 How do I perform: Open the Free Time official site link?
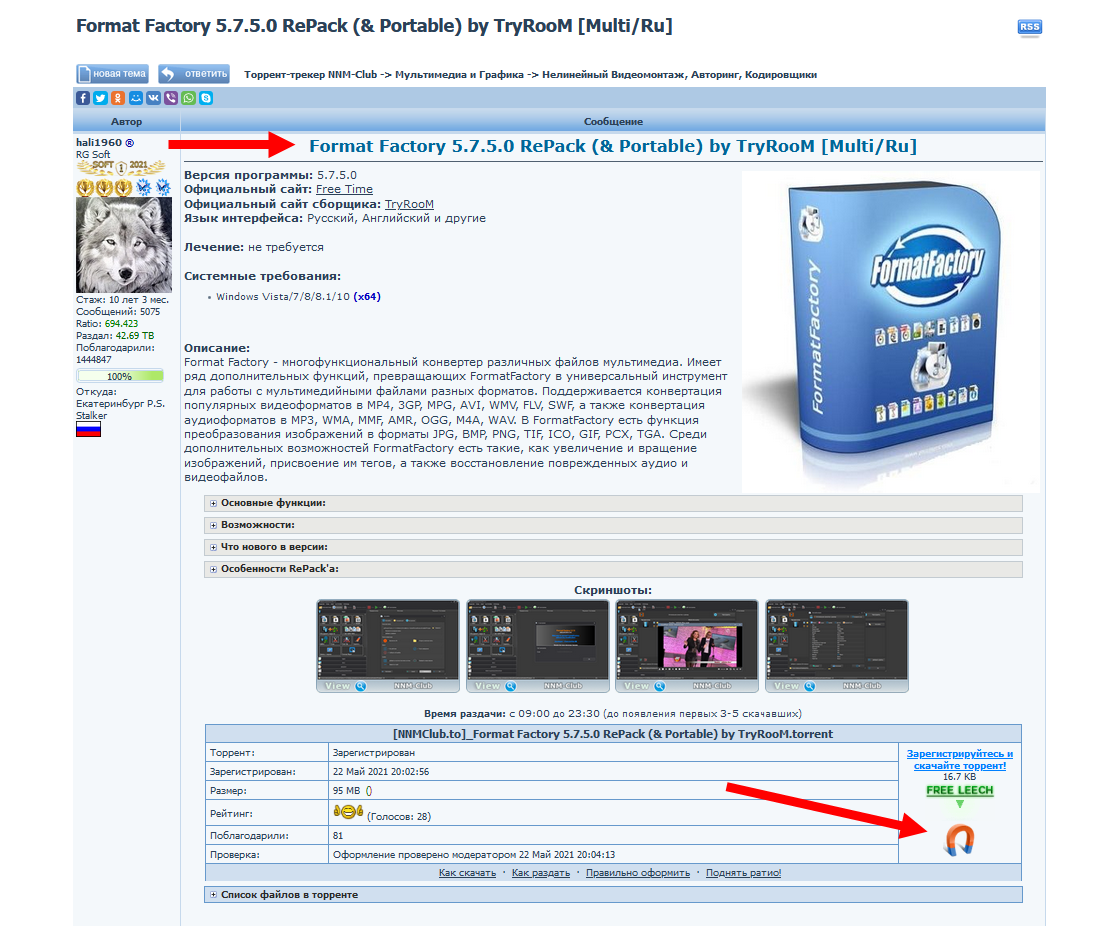344,189
